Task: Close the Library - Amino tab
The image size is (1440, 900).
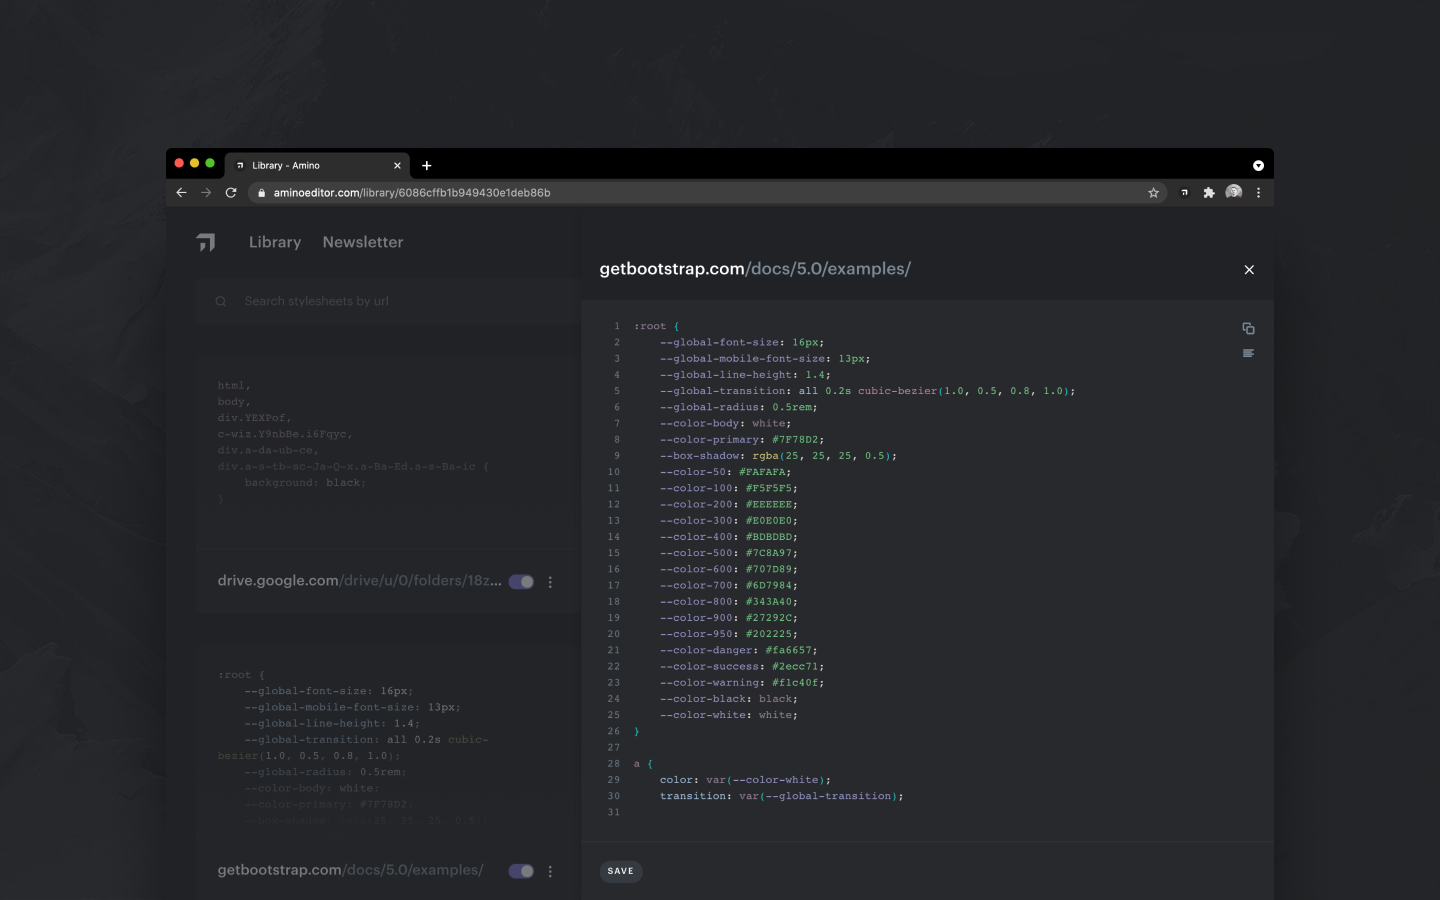Action: click(397, 166)
